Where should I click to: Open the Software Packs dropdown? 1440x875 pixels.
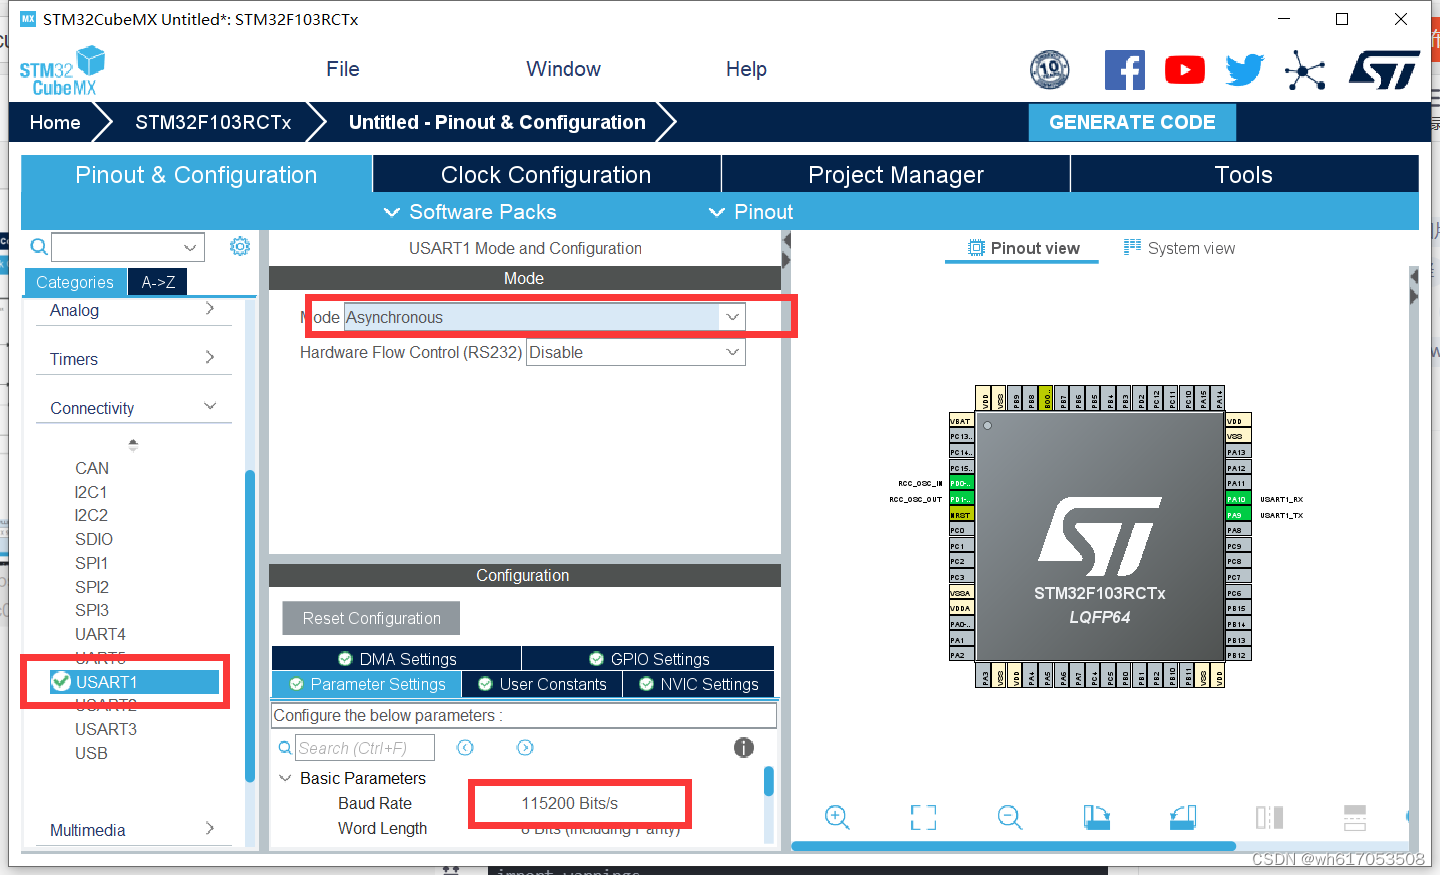tap(470, 212)
